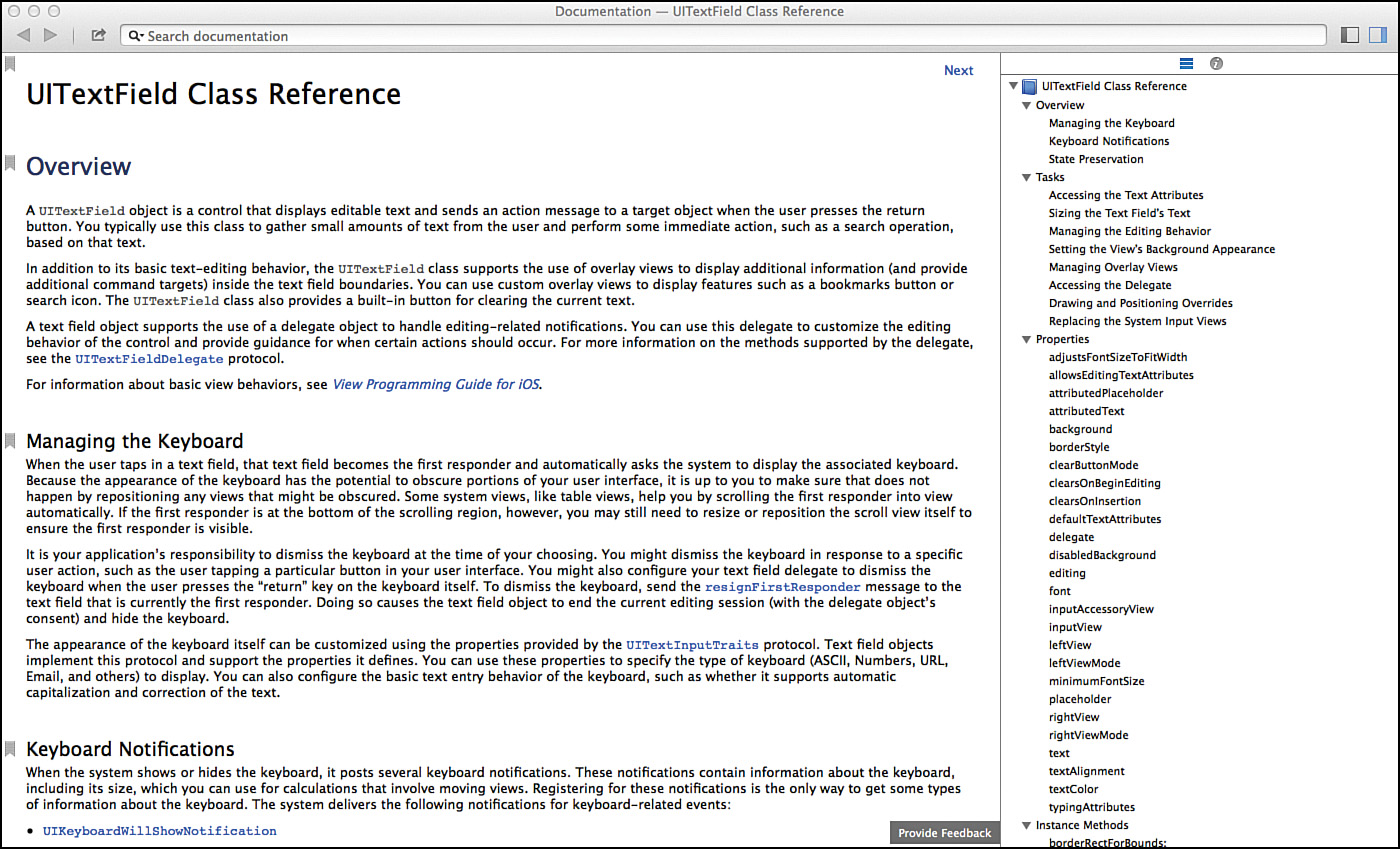Select attributedText property
The width and height of the screenshot is (1400, 849).
click(1087, 411)
